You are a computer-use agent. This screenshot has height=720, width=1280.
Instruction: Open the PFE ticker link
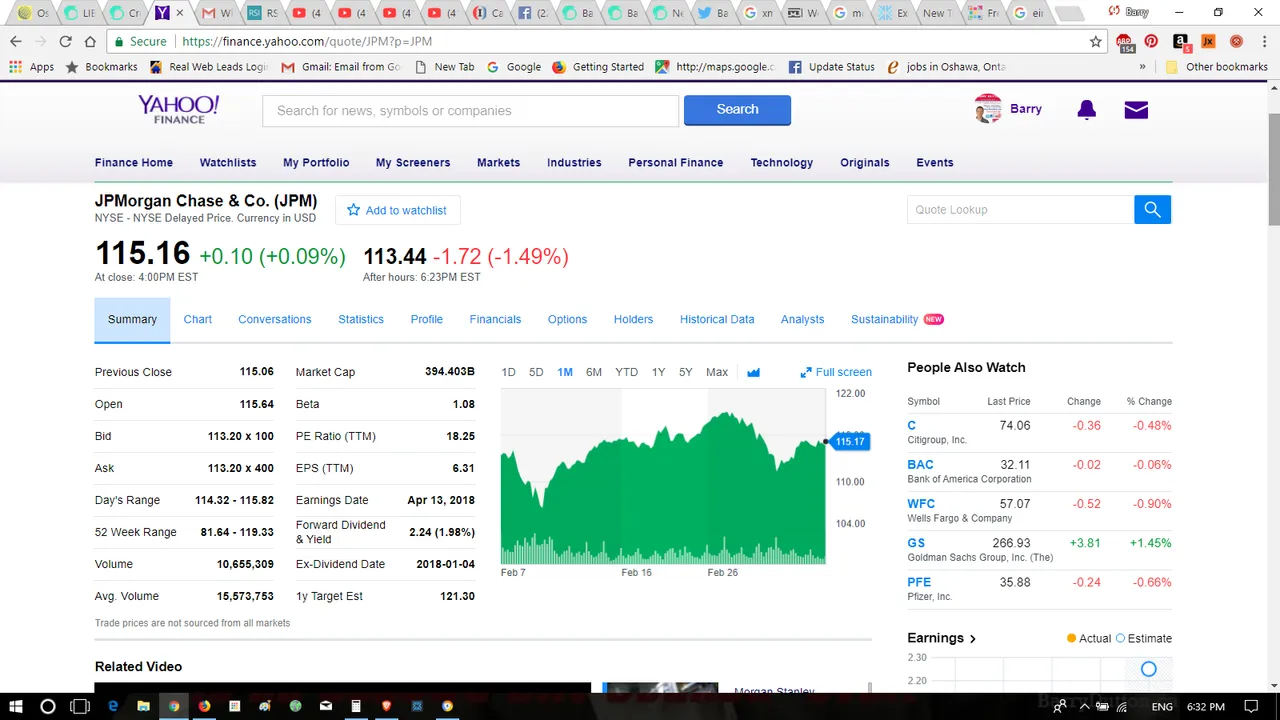[x=919, y=582]
